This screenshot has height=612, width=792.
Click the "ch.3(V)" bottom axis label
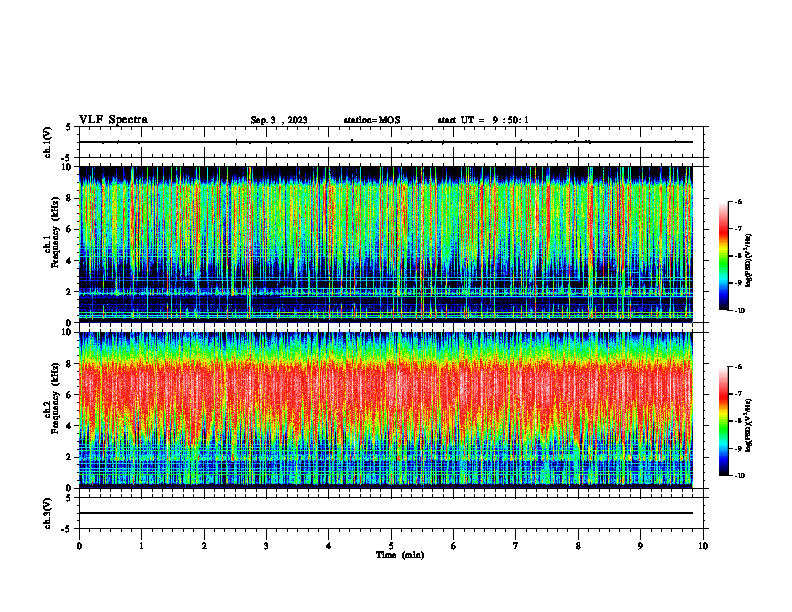tap(47, 513)
